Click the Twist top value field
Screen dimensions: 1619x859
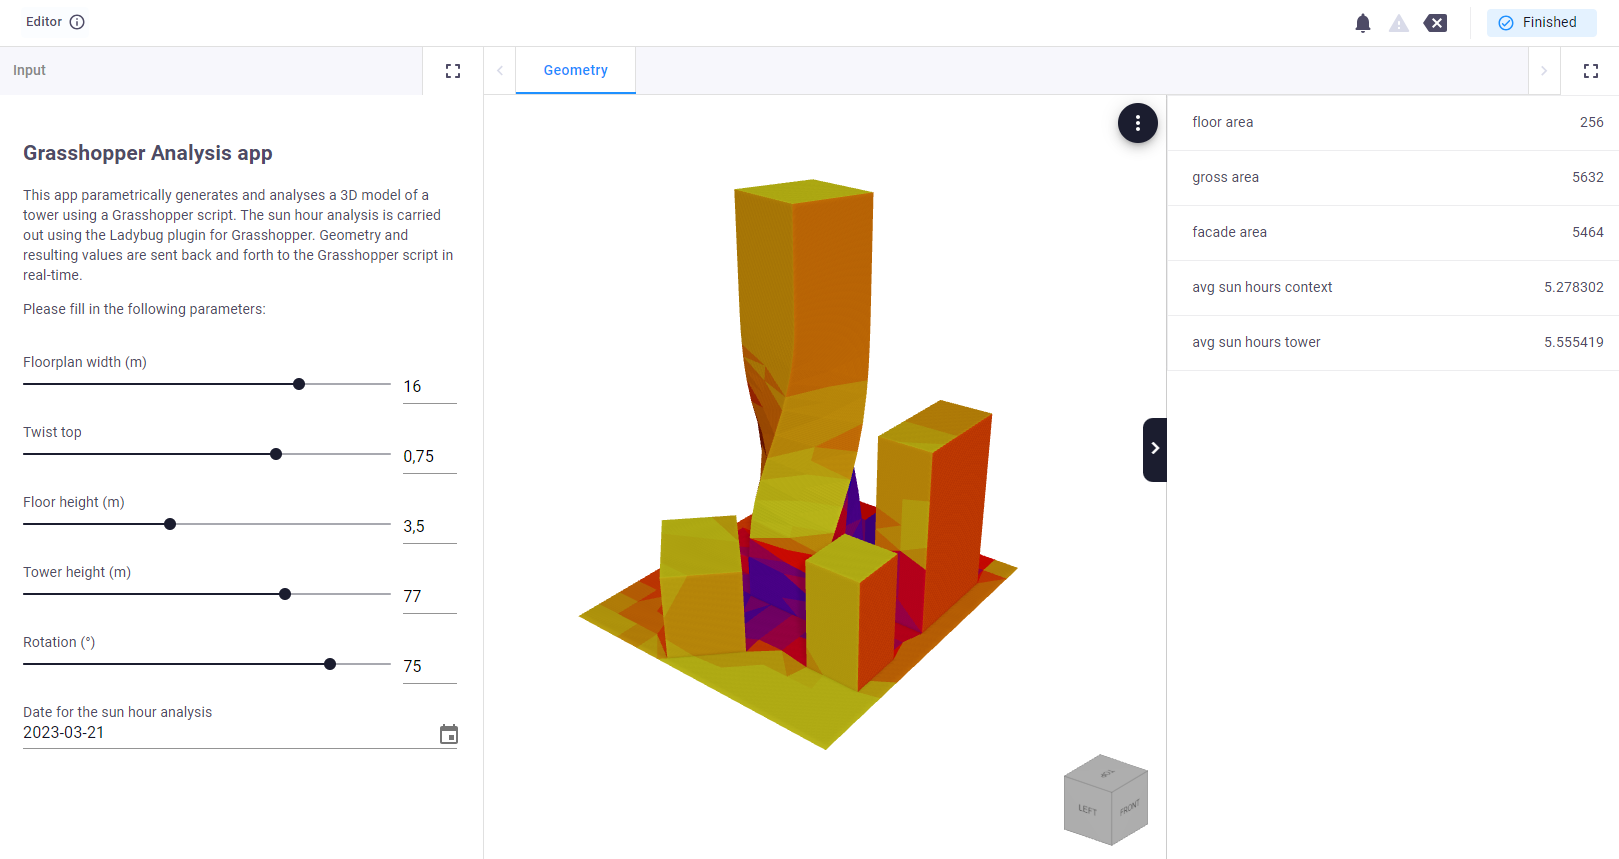coord(430,457)
